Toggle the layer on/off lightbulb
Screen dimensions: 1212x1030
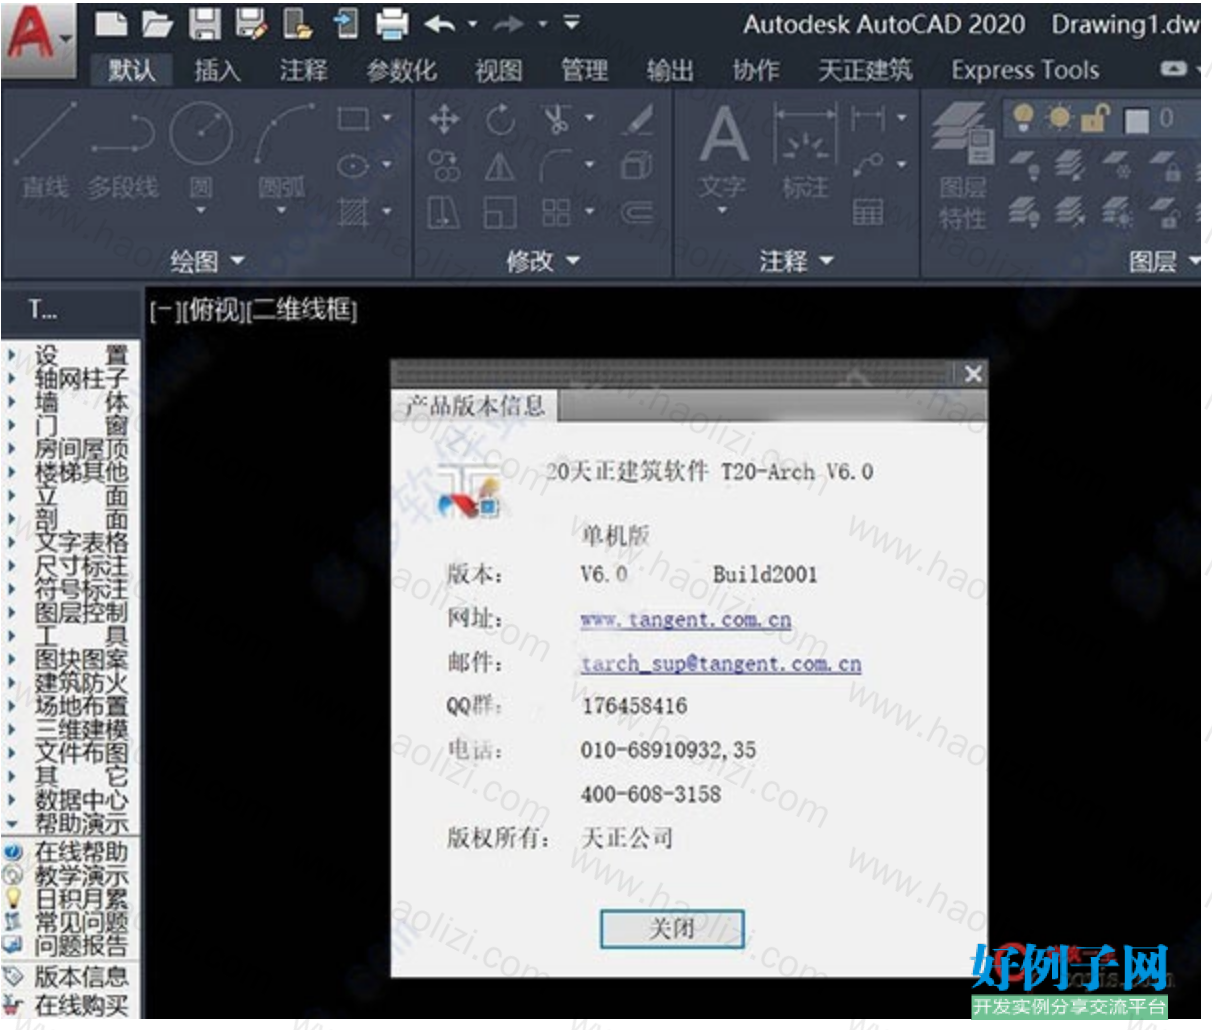[x=1022, y=117]
